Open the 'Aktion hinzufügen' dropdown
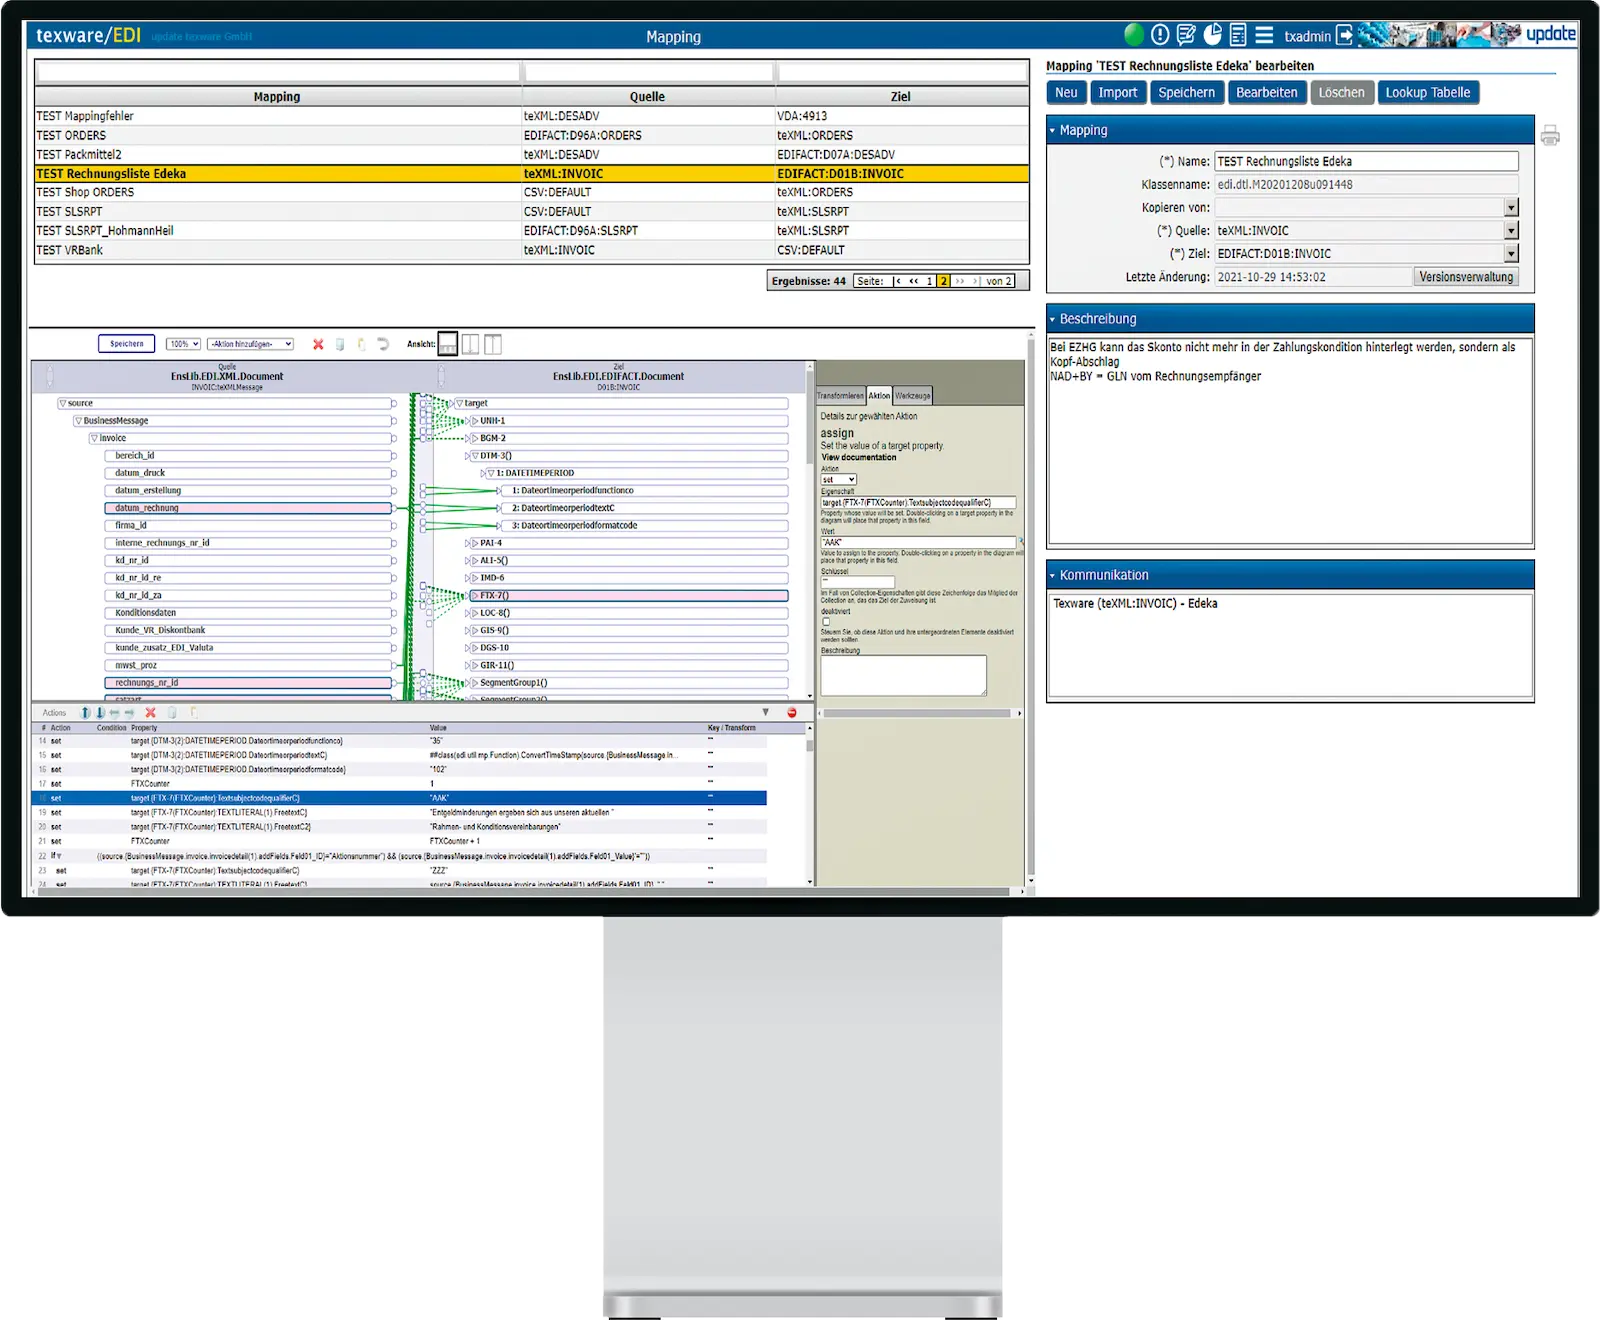 click(x=250, y=344)
